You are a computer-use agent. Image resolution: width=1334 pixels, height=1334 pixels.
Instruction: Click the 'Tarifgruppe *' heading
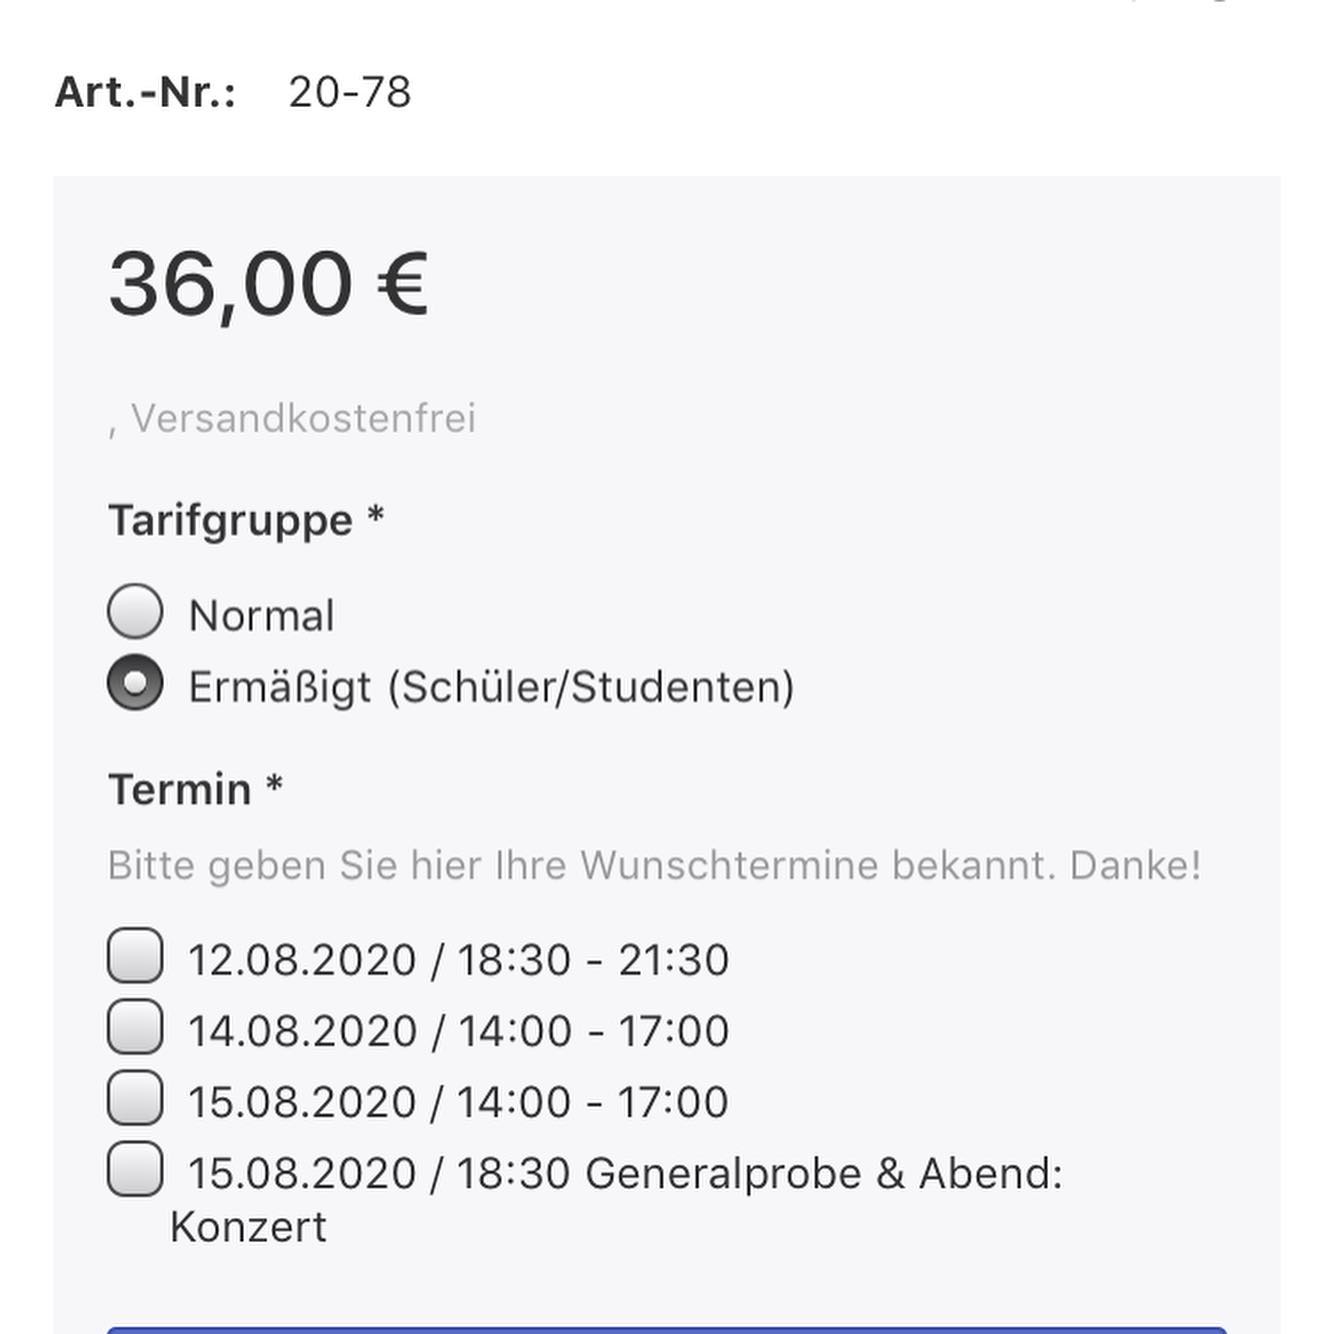(246, 521)
